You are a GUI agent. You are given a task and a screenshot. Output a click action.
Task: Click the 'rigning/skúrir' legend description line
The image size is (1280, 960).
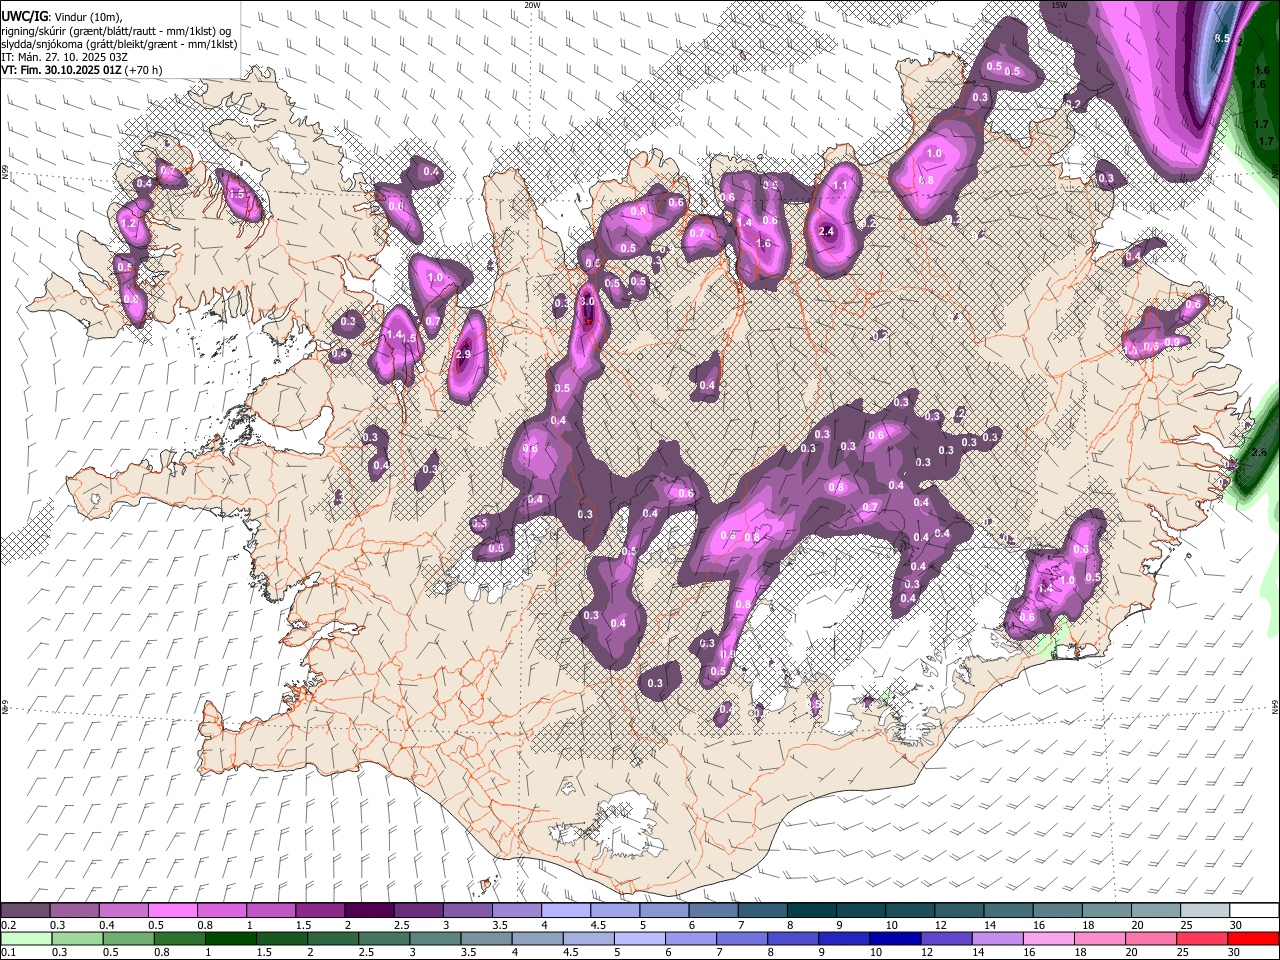click(x=116, y=30)
